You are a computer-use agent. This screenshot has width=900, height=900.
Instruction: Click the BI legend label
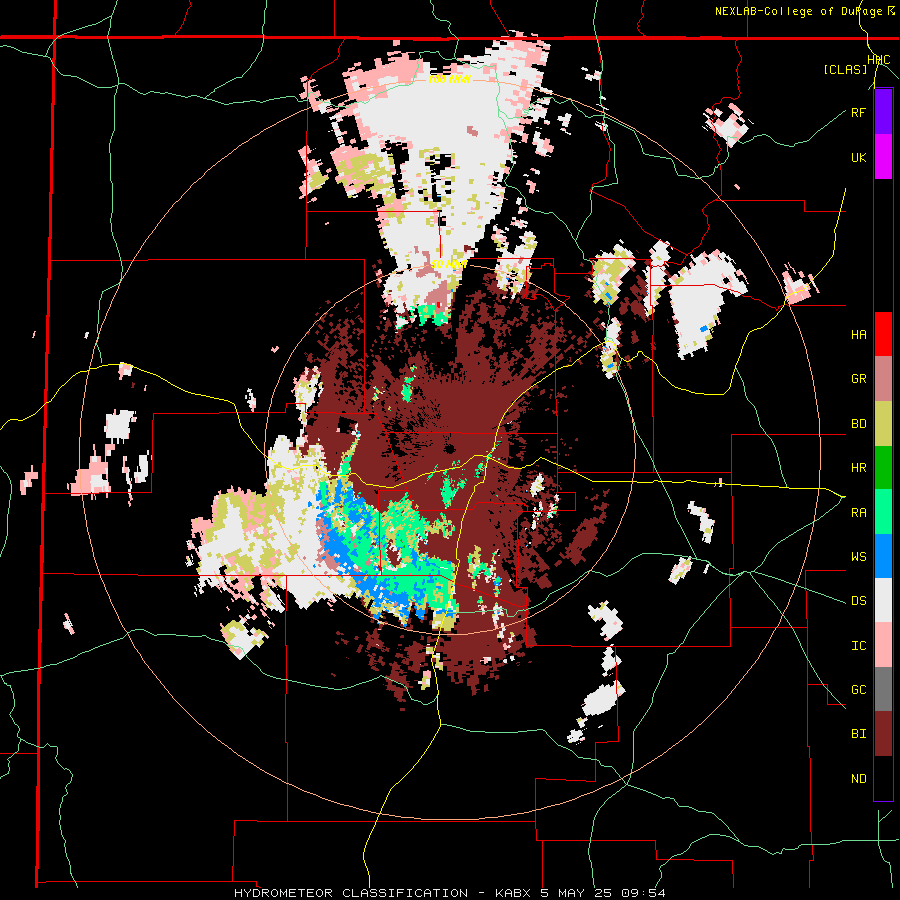tap(858, 734)
